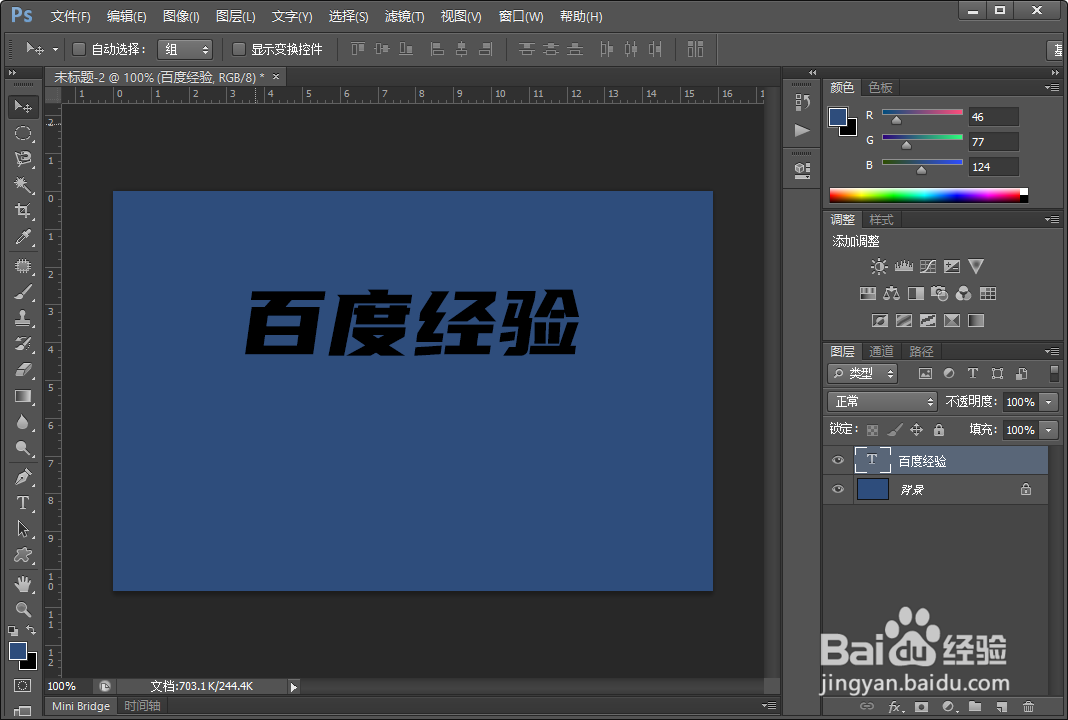Screen dimensions: 1068x720
Task: Toggle lock all
Action: click(x=939, y=430)
